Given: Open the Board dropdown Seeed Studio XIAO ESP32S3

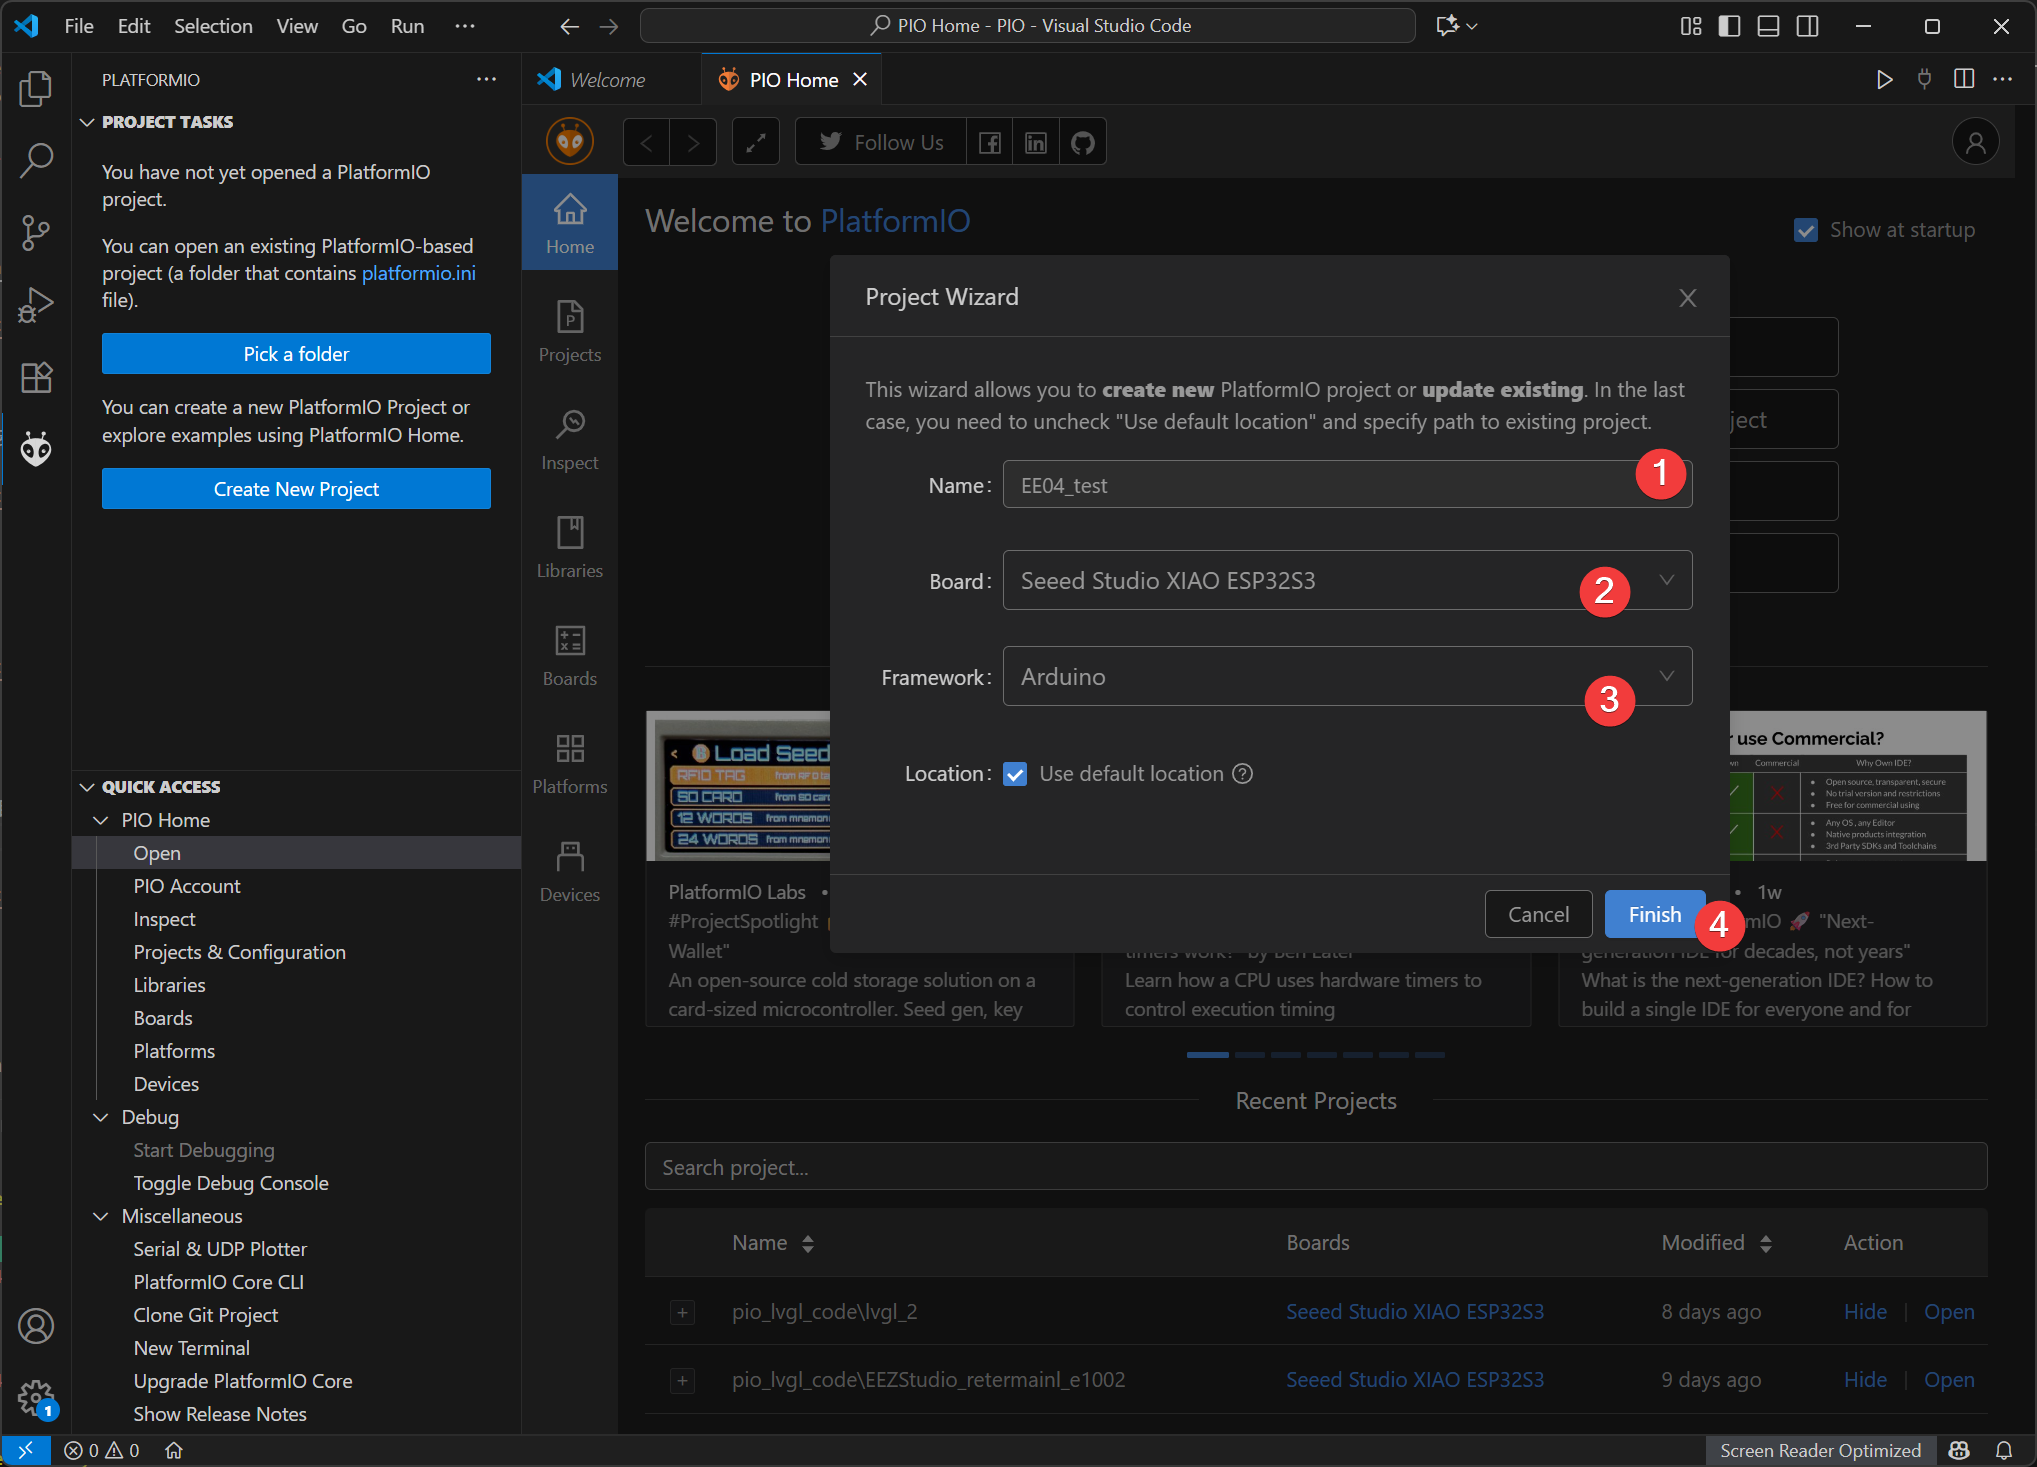Looking at the screenshot, I should click(1300, 581).
